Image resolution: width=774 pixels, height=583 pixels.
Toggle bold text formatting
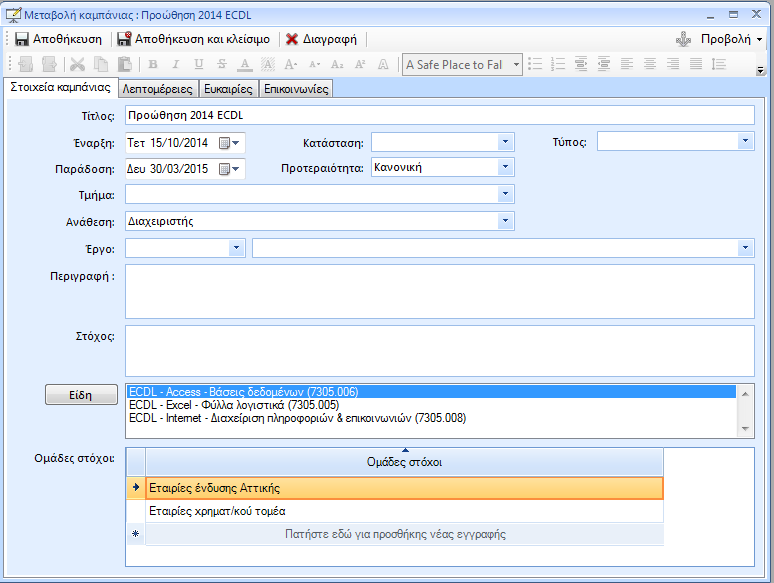153,64
